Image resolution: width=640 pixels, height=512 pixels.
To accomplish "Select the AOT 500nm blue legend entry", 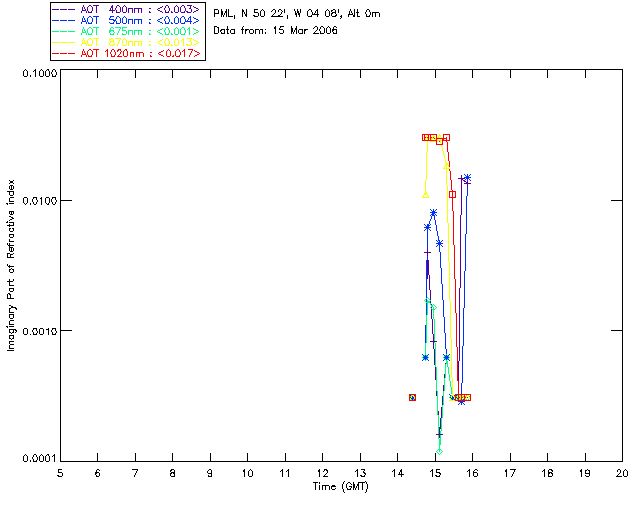I will (x=127, y=20).
